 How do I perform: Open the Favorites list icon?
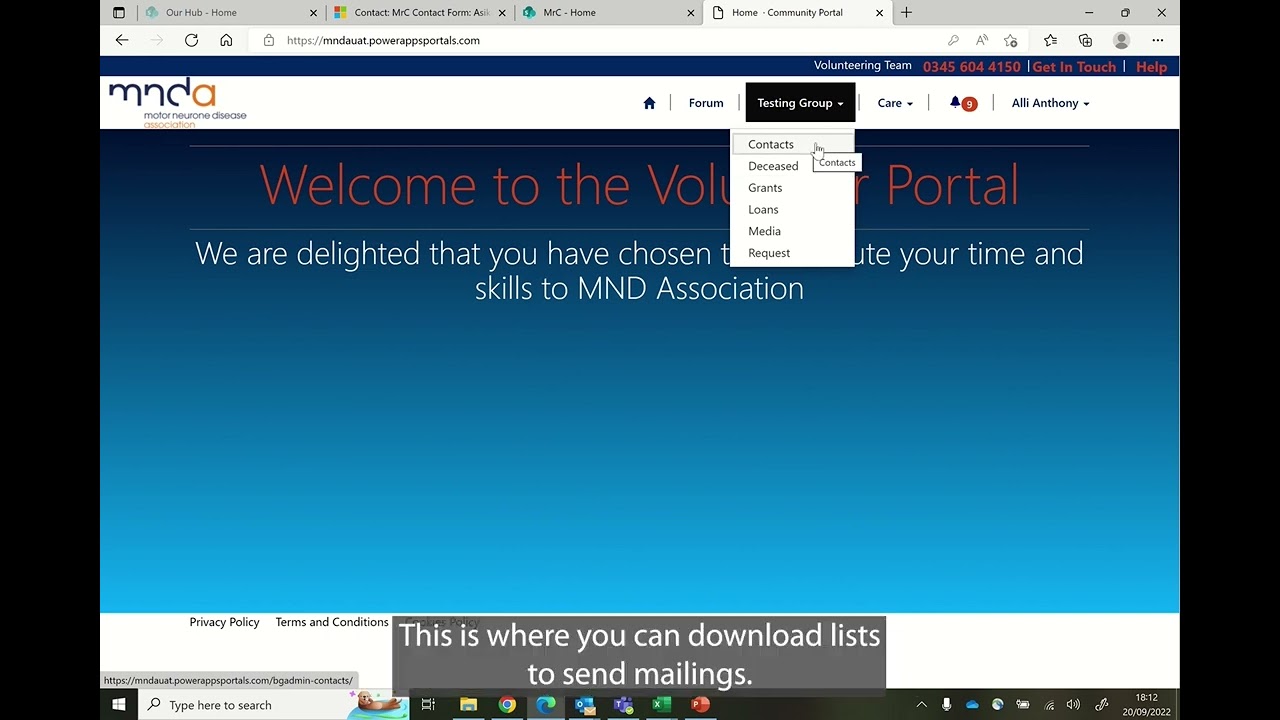click(x=1050, y=40)
